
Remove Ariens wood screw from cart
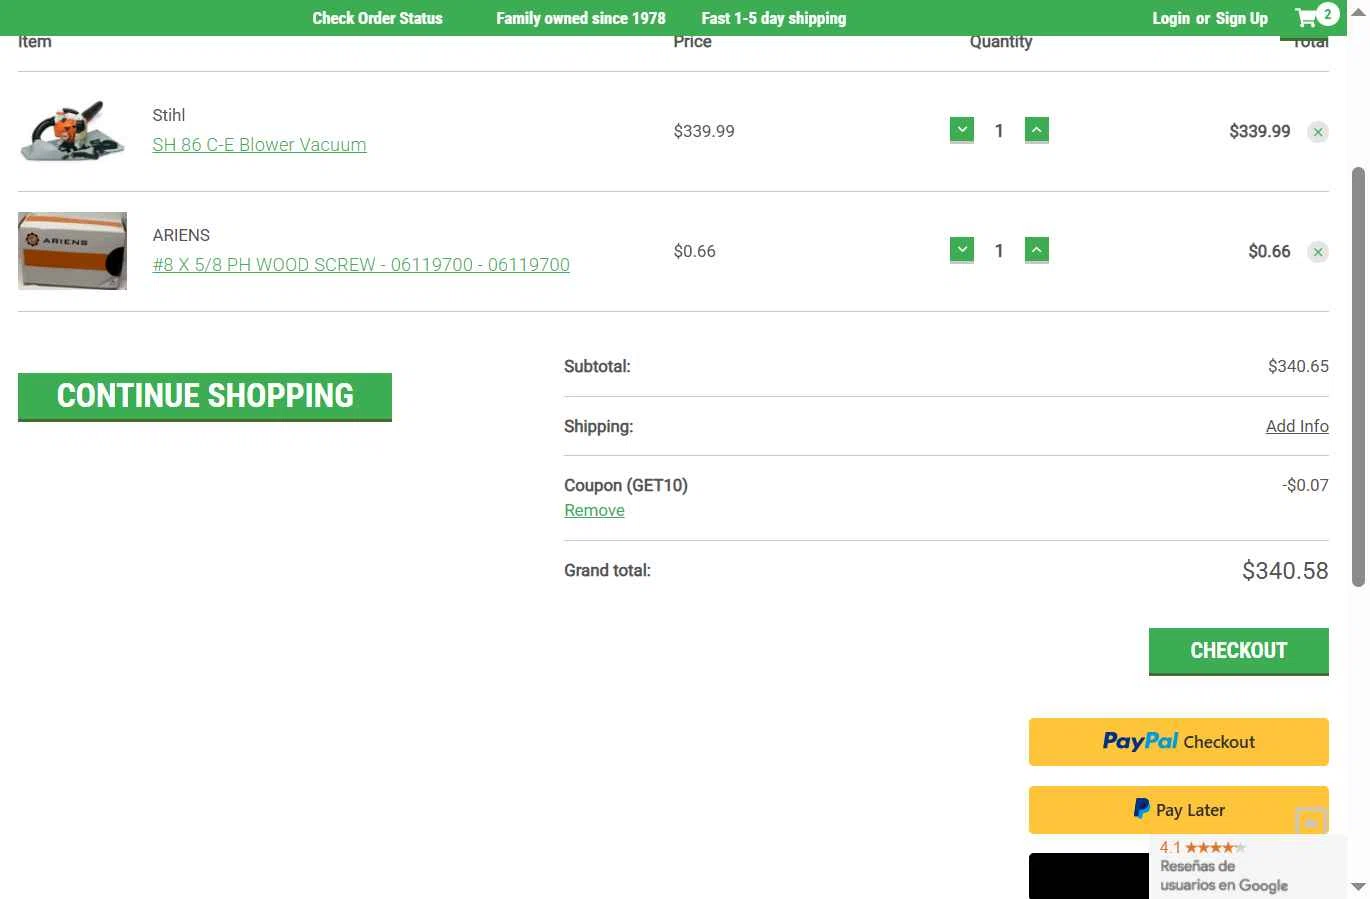[1318, 252]
